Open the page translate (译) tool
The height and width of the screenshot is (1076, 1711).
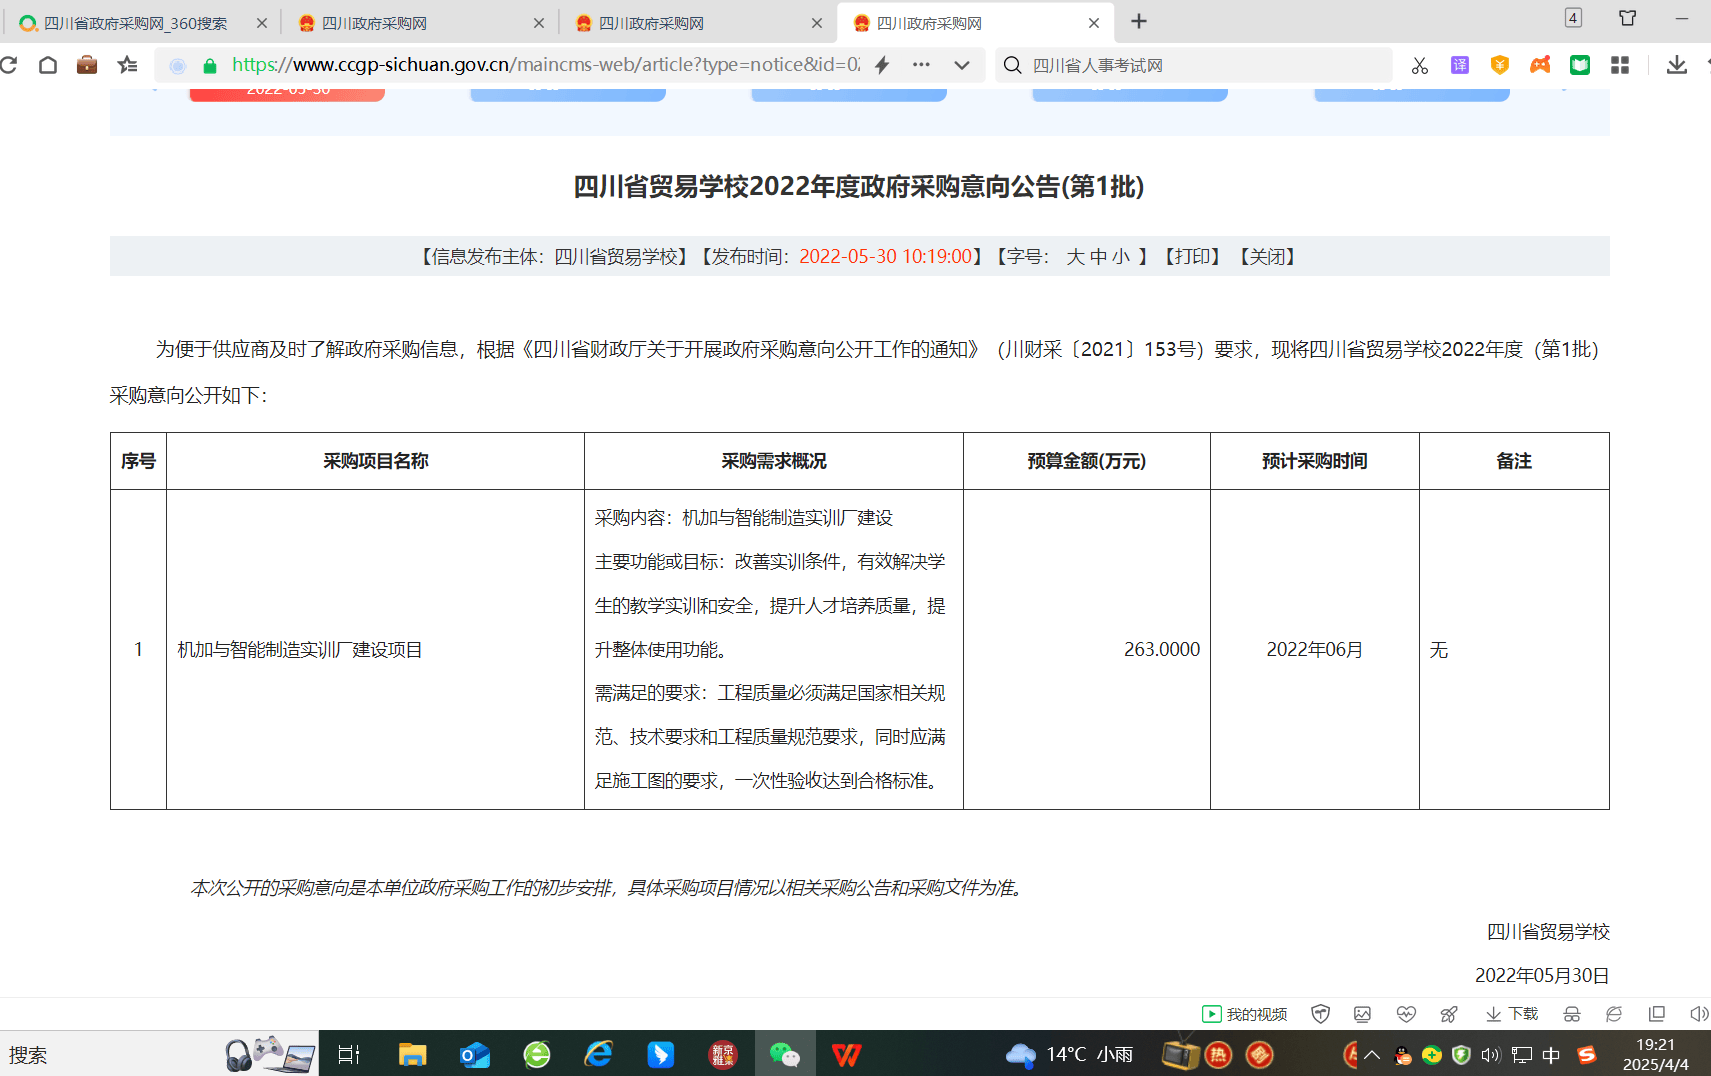(1460, 65)
